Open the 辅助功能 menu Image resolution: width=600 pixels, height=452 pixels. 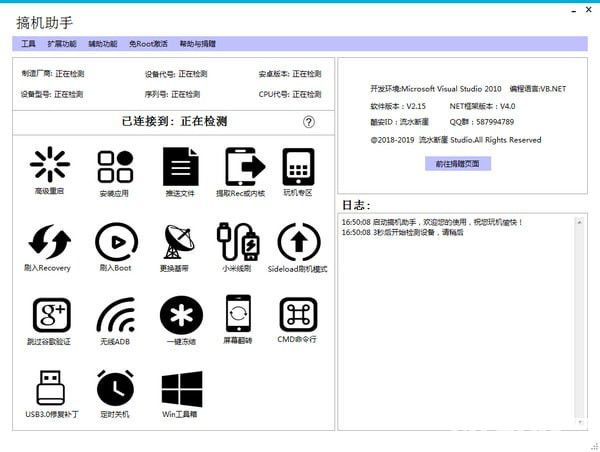coord(103,44)
